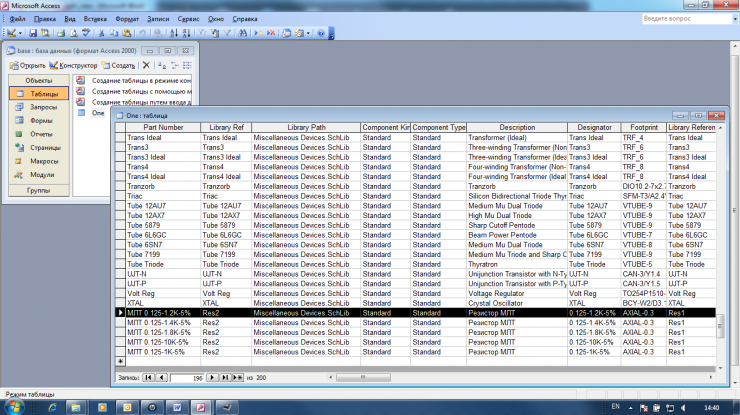Select Отчеты in the Objects pane

[x=41, y=133]
